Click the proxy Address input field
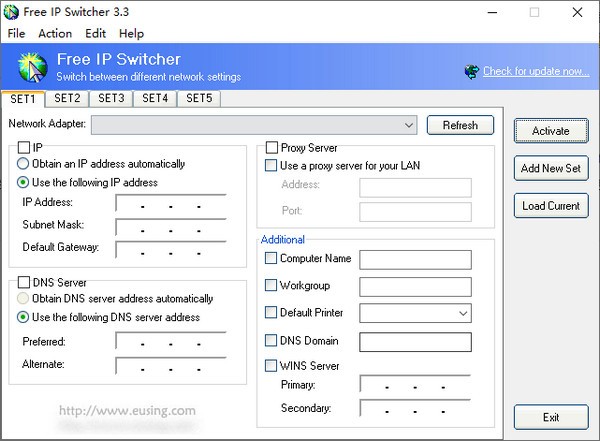Viewport: 600px width, 441px height. [416, 188]
